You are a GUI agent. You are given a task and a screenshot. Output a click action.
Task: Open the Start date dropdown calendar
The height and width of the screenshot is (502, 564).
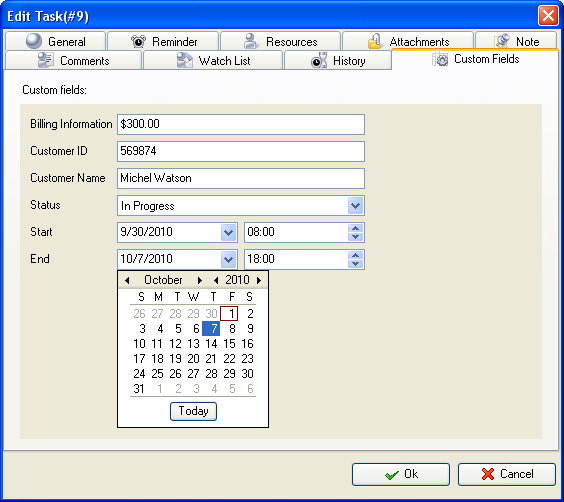[x=228, y=232]
